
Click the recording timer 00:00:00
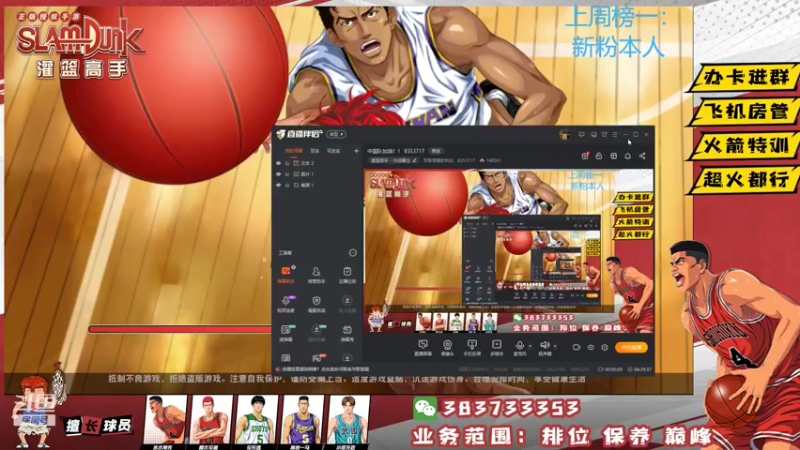coord(614,369)
